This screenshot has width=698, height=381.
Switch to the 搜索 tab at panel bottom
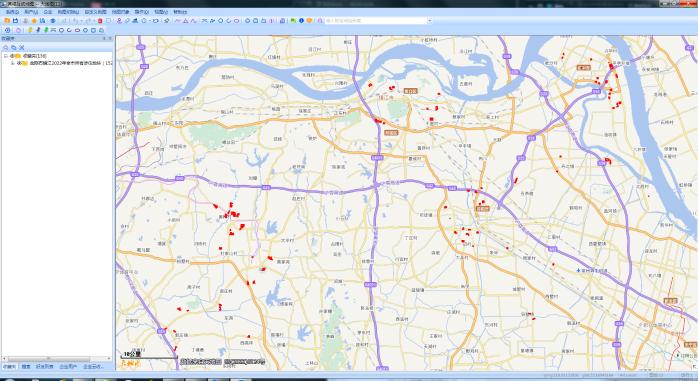coord(26,367)
